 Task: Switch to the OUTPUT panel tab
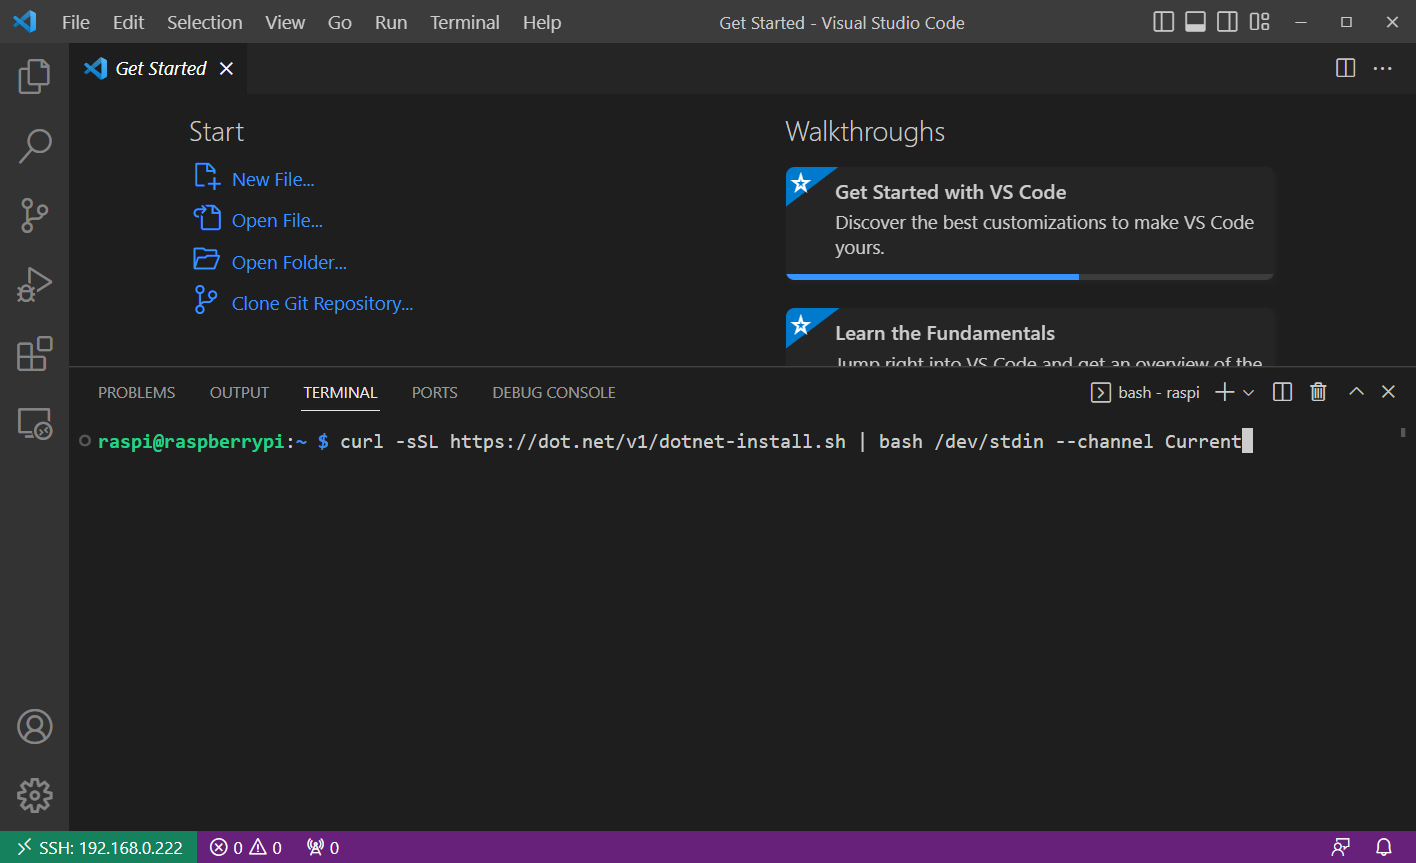click(239, 393)
